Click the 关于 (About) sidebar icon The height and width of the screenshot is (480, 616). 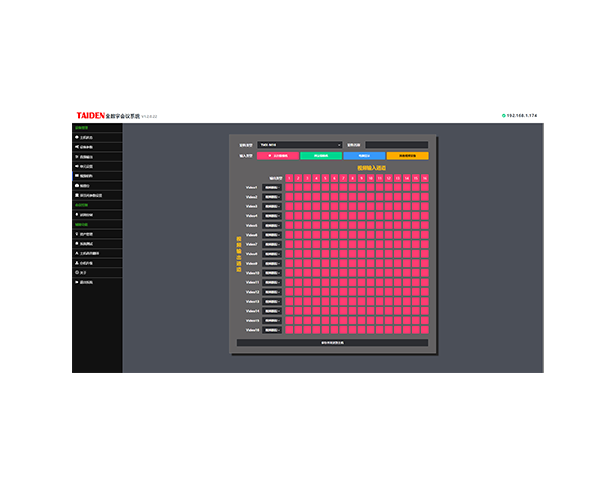(x=77, y=272)
